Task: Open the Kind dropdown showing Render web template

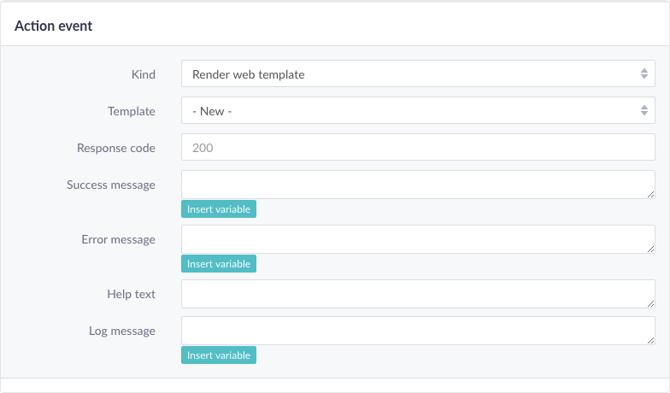Action: 418,74
